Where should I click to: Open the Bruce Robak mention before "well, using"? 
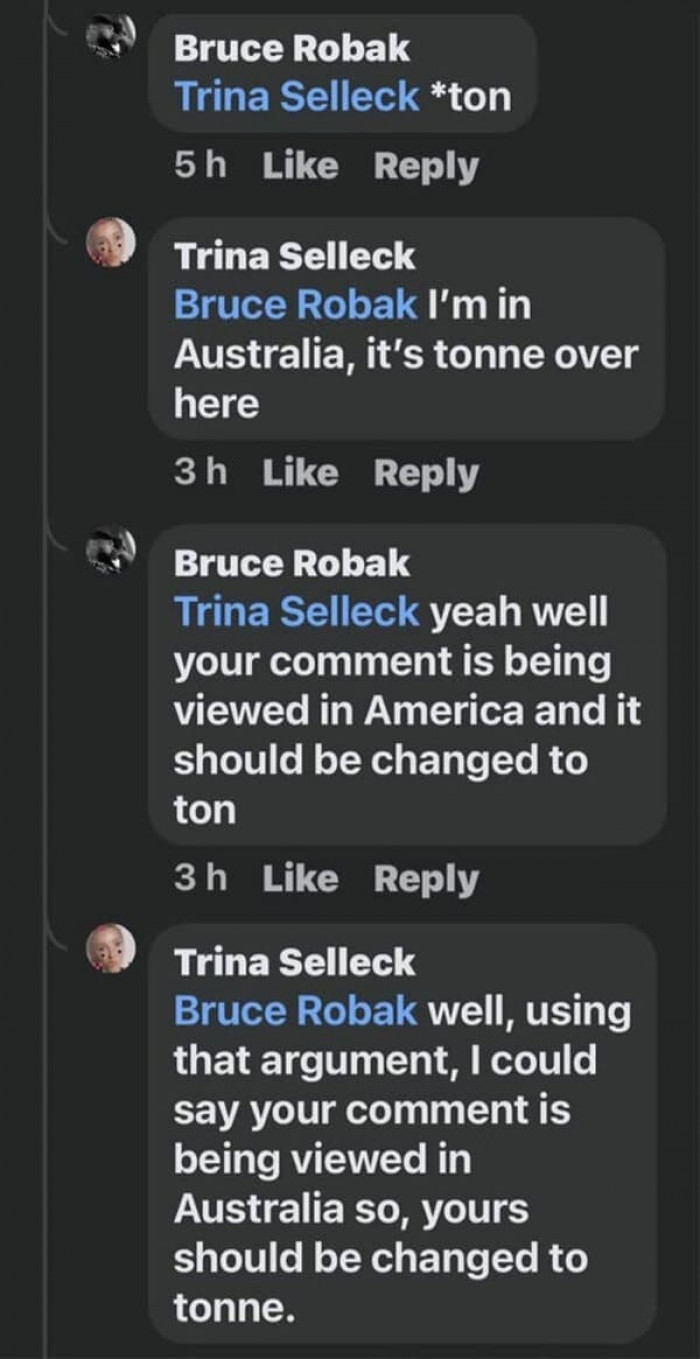295,1010
